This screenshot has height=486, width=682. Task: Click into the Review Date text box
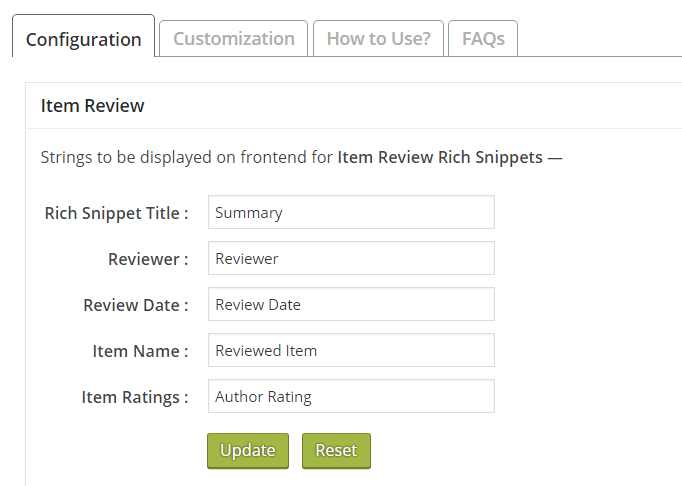click(351, 304)
